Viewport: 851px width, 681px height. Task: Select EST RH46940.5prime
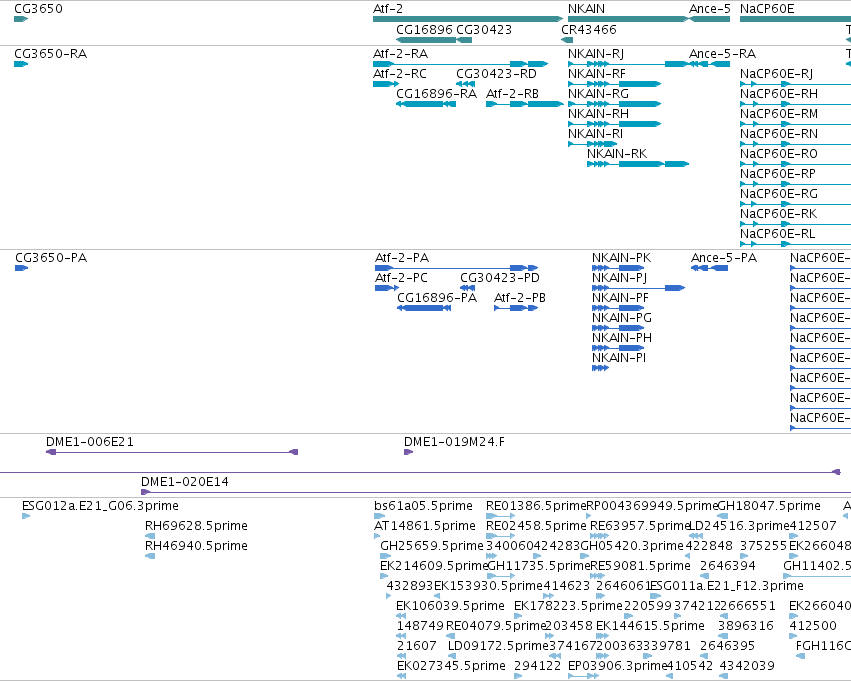click(196, 546)
